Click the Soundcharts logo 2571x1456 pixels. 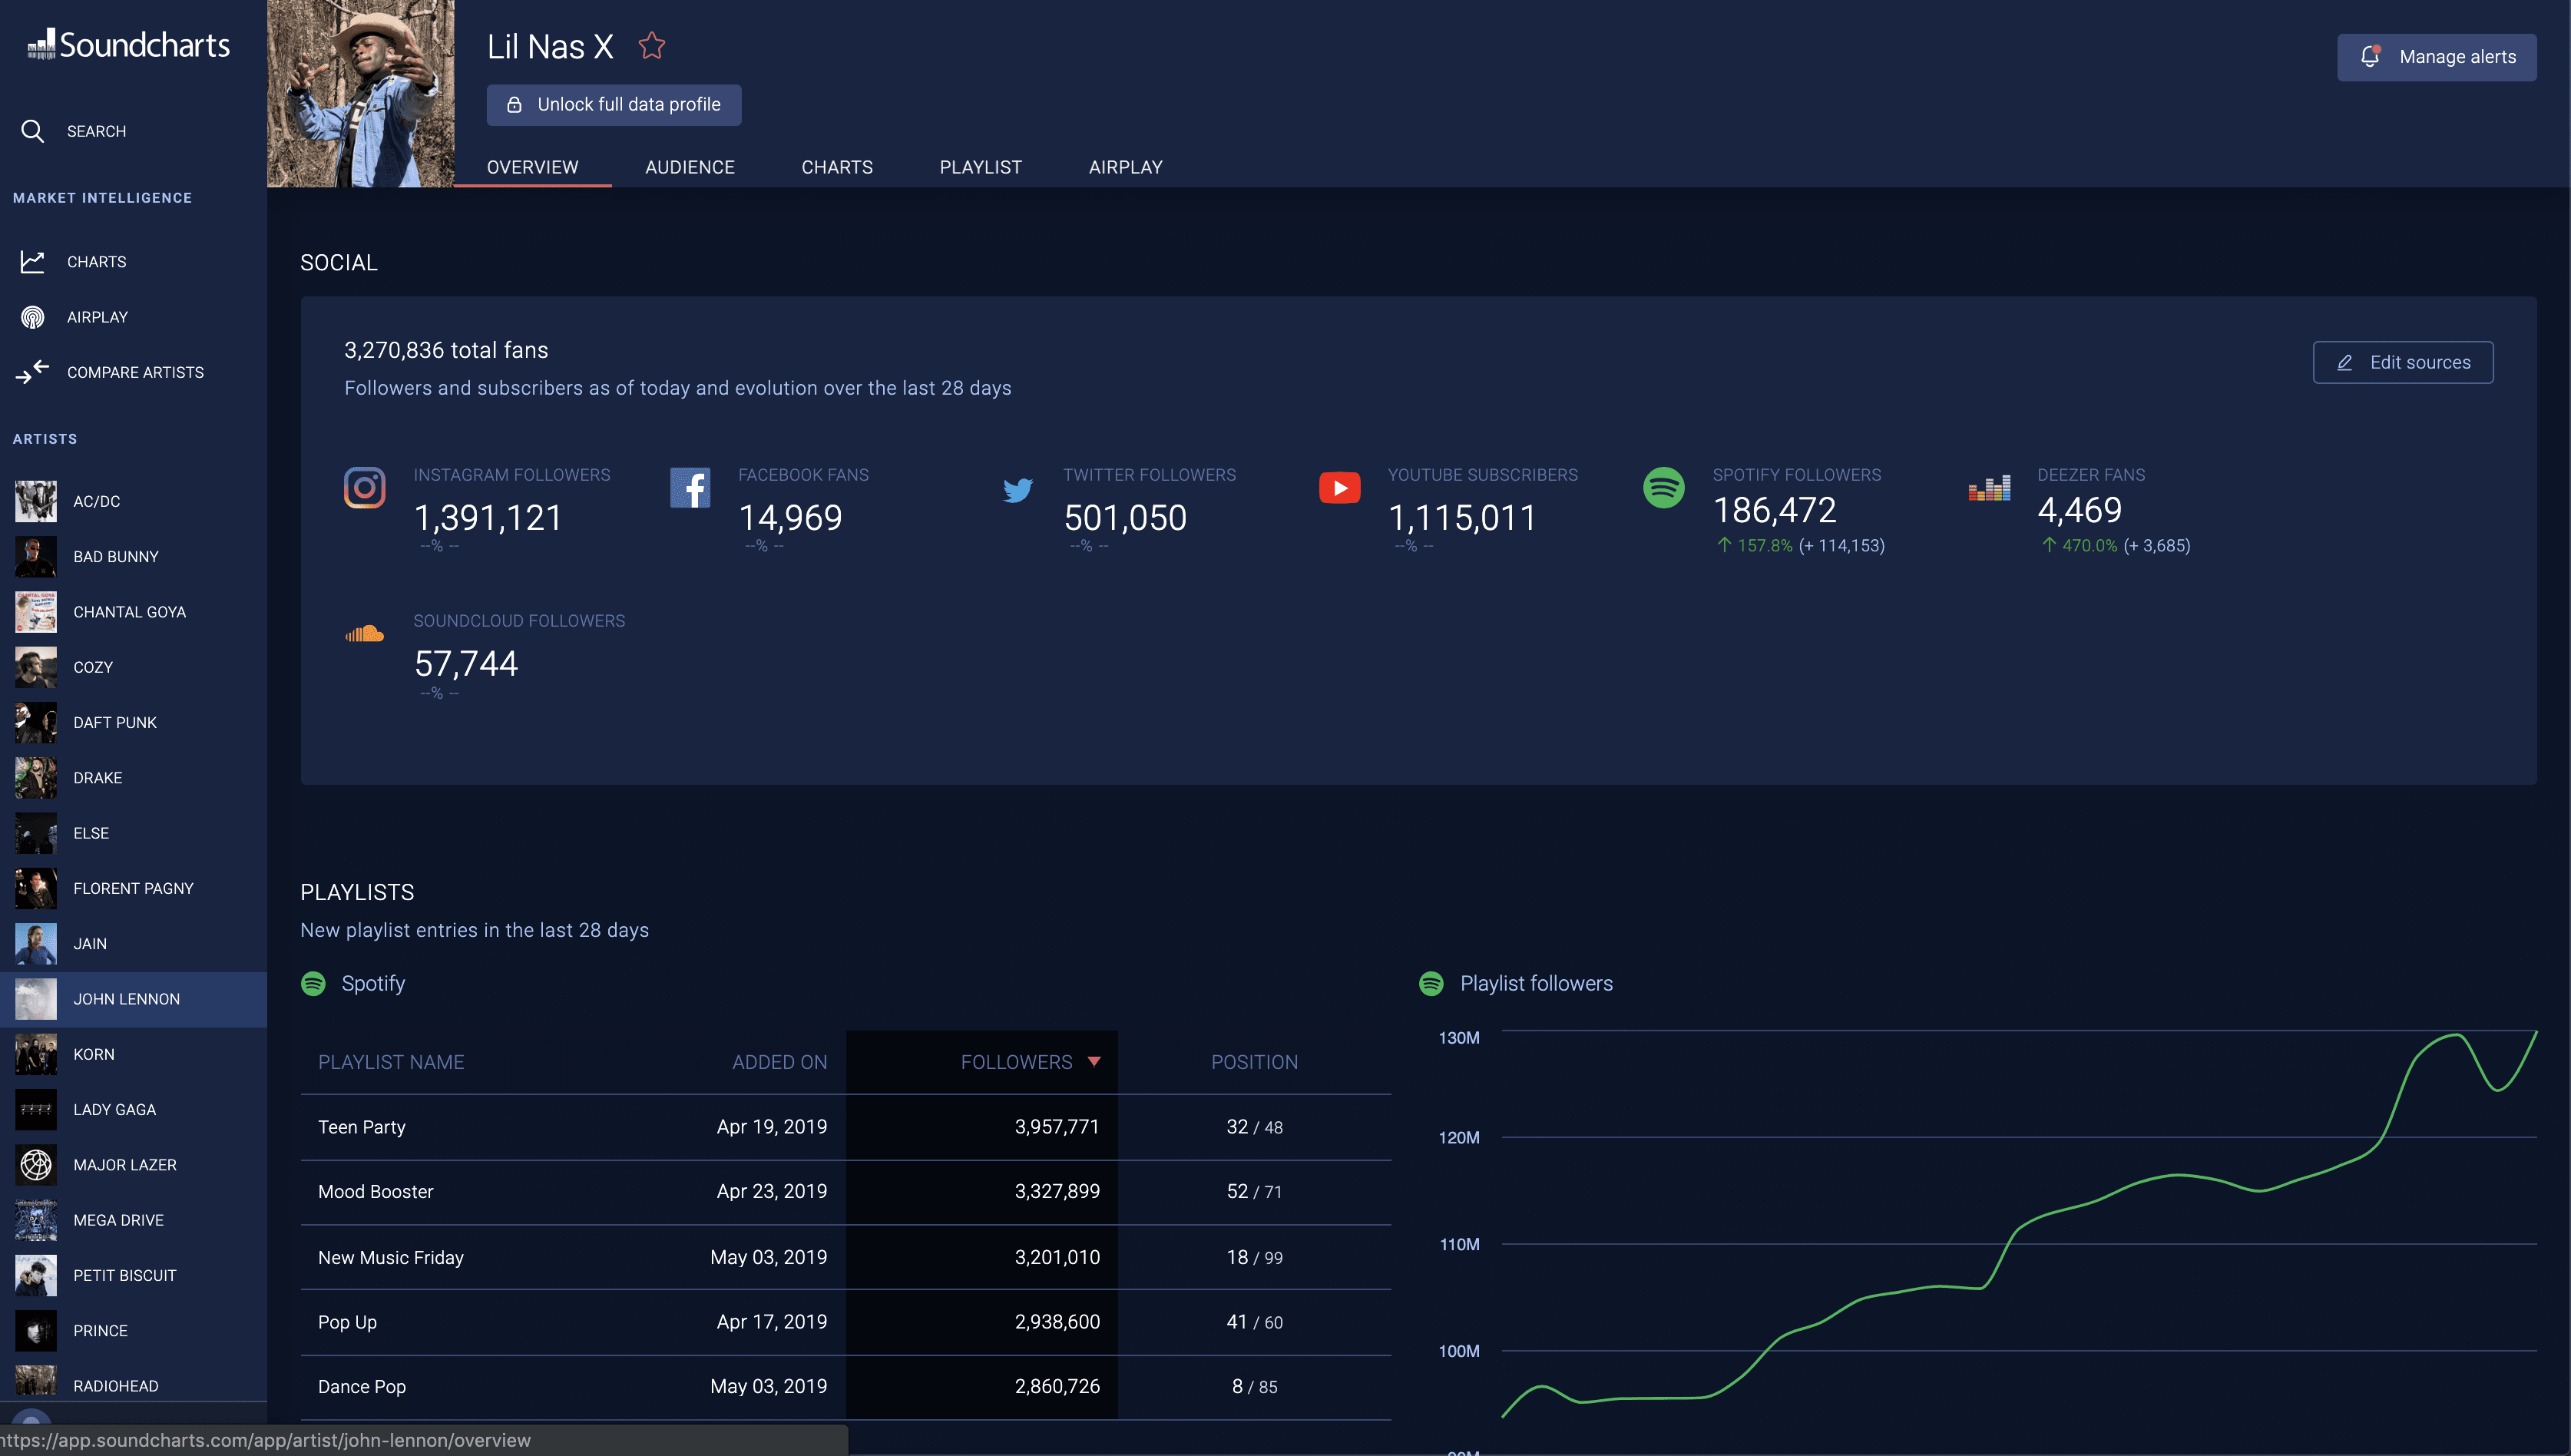tap(128, 44)
